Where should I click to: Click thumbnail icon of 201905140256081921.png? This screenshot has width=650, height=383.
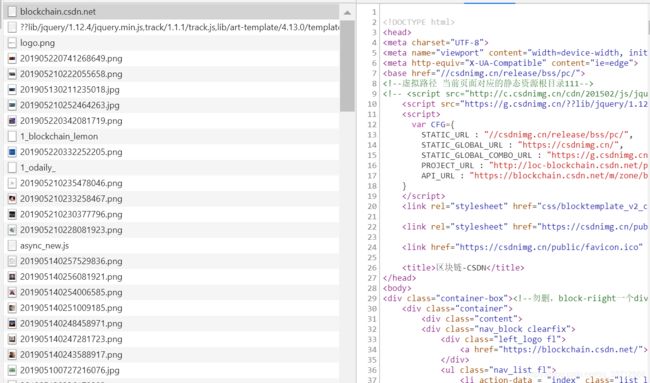point(12,277)
